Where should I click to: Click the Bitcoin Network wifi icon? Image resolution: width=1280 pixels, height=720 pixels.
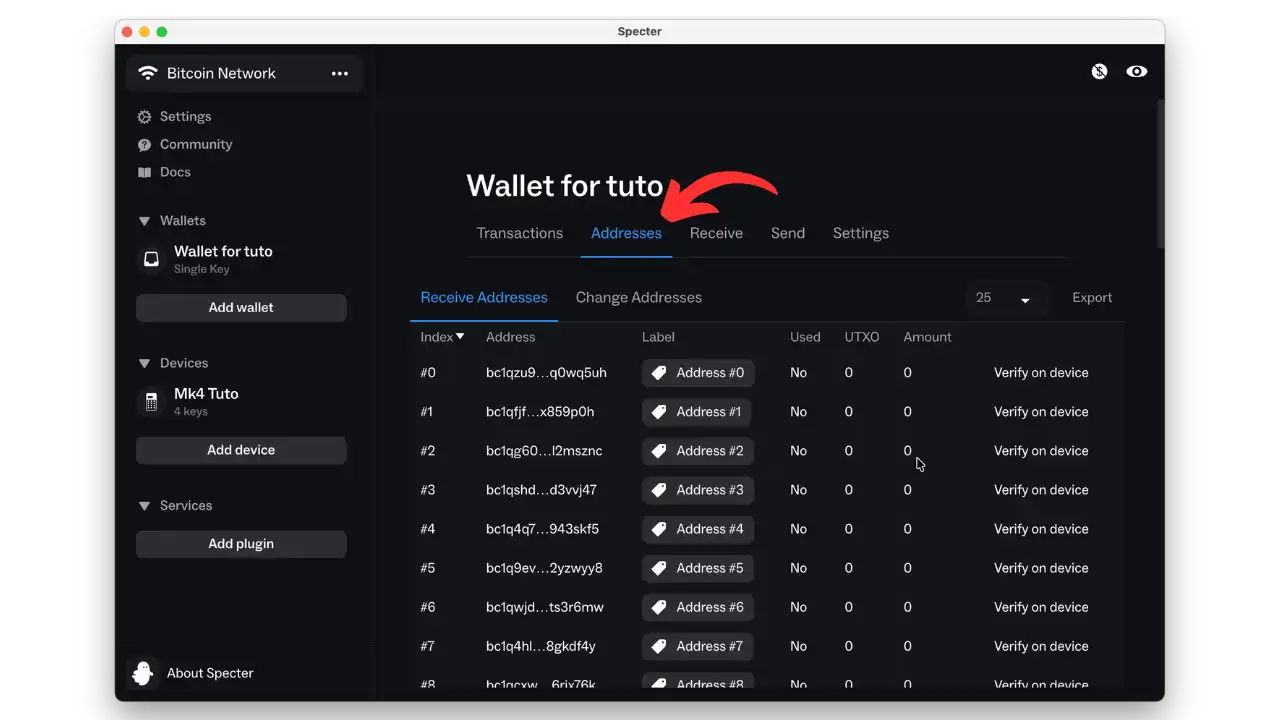click(148, 73)
